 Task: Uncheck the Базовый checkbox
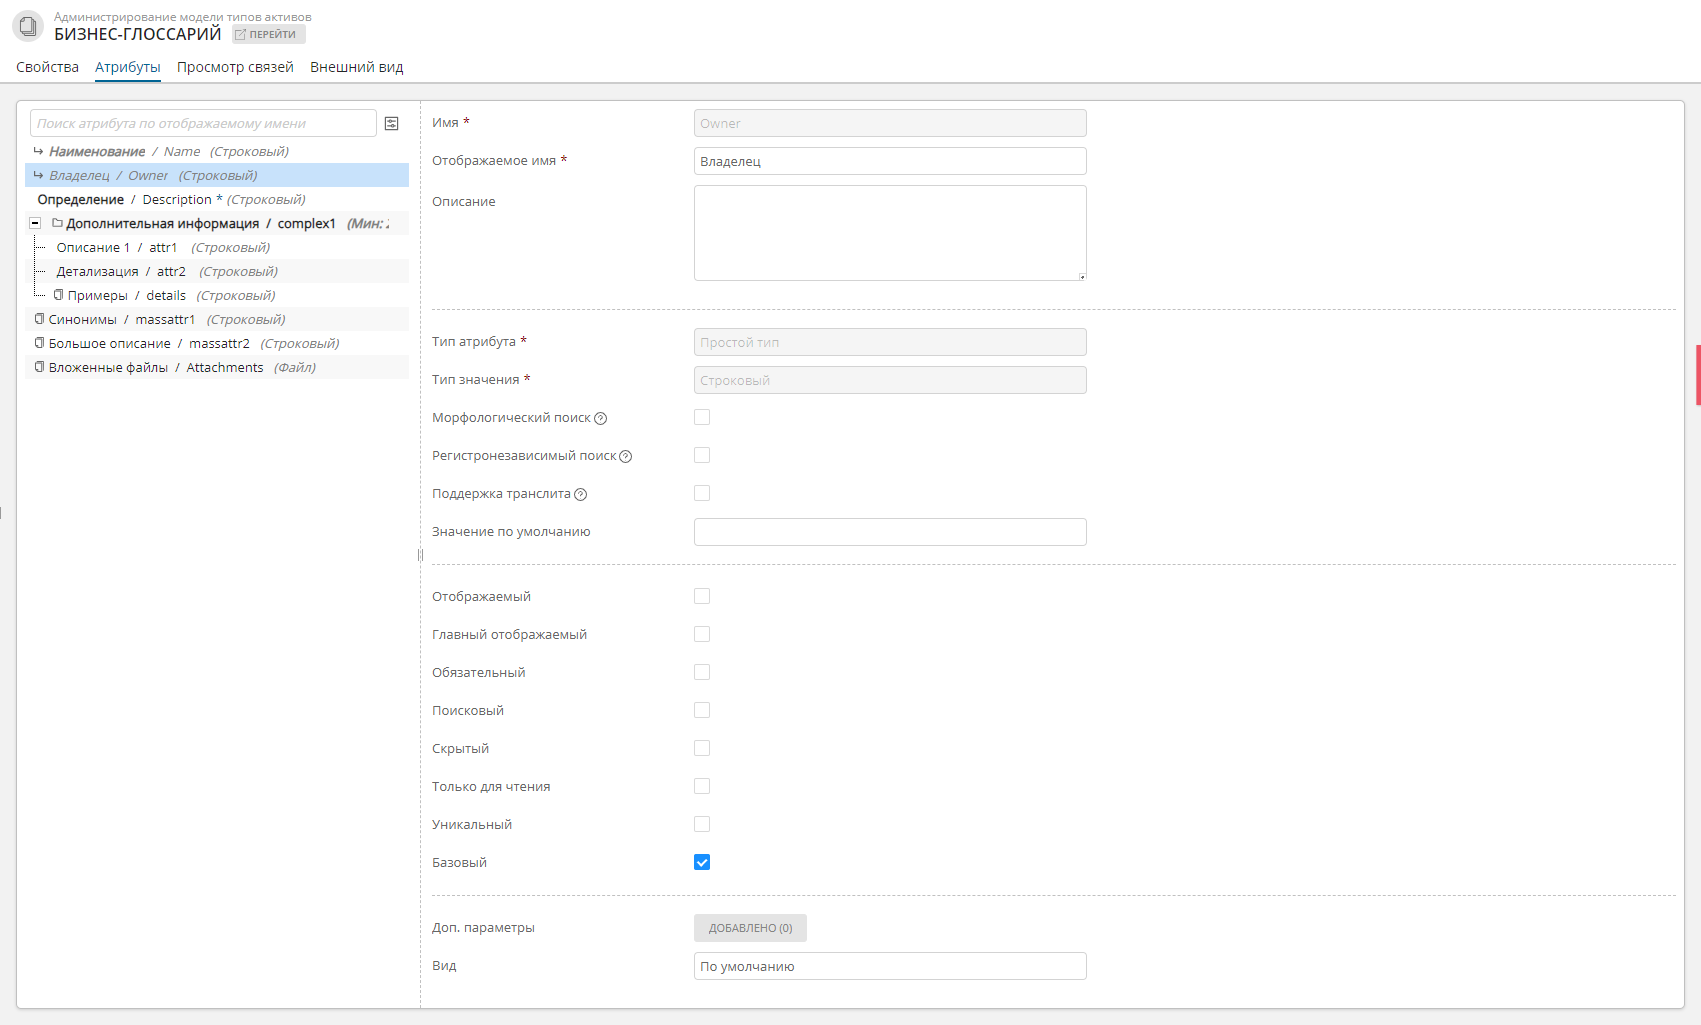click(702, 862)
